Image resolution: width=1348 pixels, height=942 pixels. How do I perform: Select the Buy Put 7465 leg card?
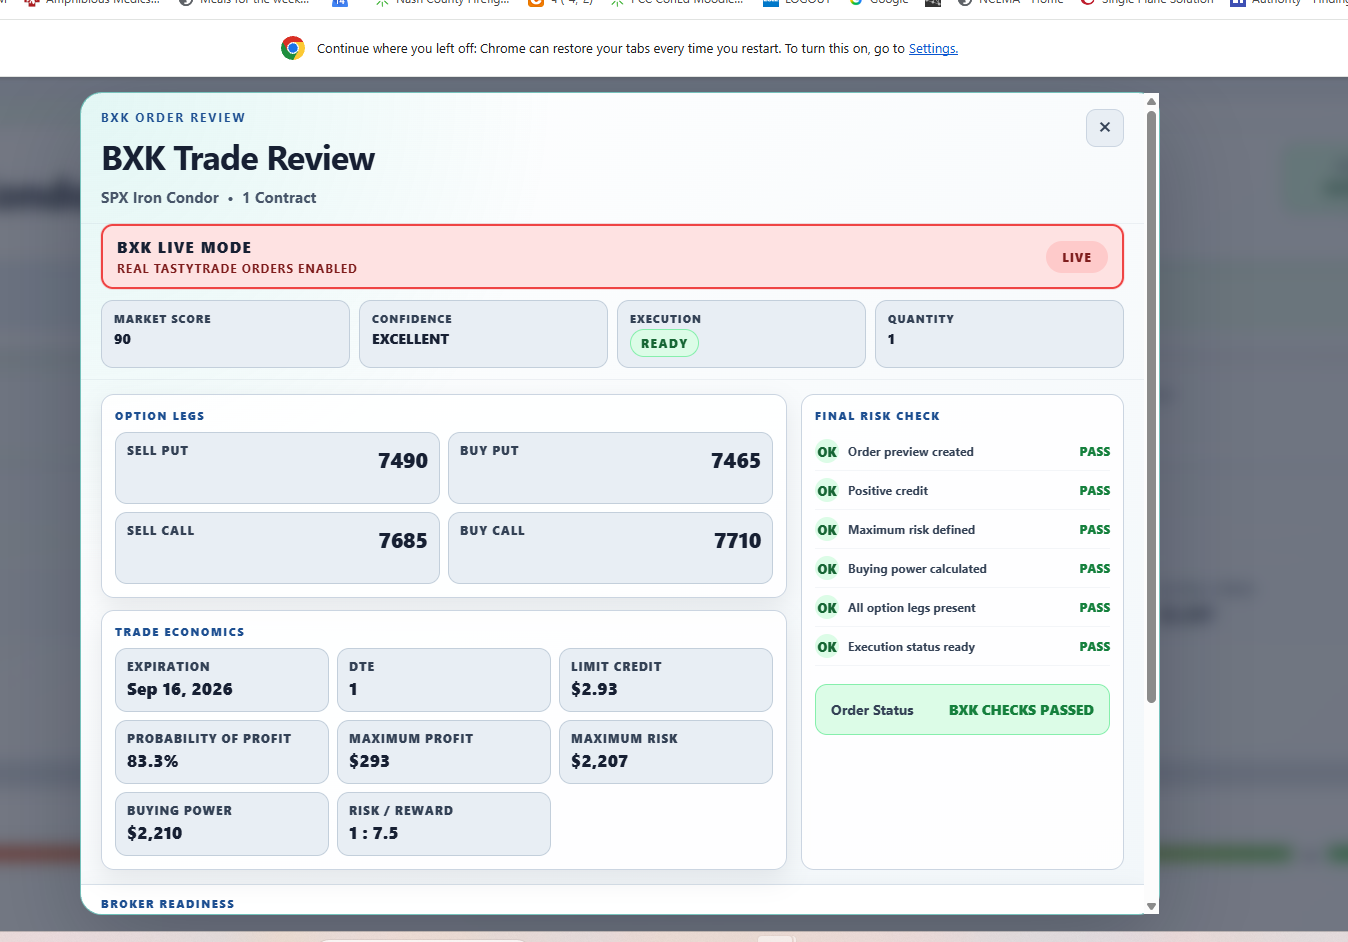click(610, 468)
